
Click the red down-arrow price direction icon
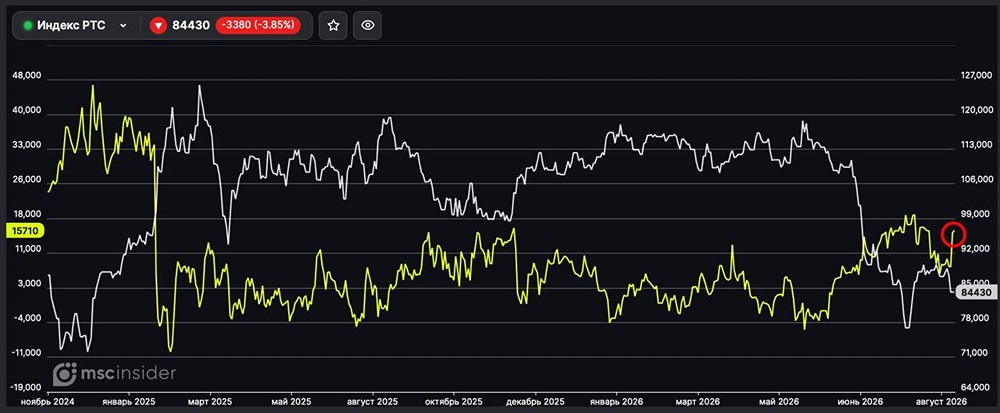(158, 25)
